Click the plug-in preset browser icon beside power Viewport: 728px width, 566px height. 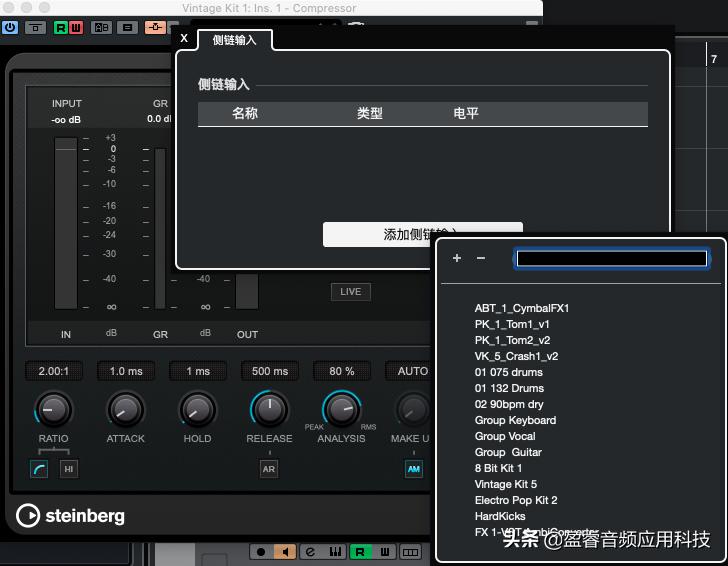pos(35,28)
